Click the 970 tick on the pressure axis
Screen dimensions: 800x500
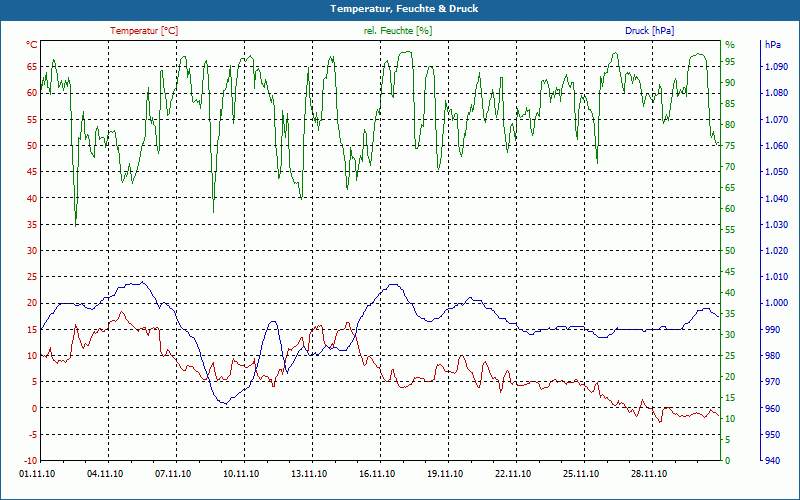773,382
